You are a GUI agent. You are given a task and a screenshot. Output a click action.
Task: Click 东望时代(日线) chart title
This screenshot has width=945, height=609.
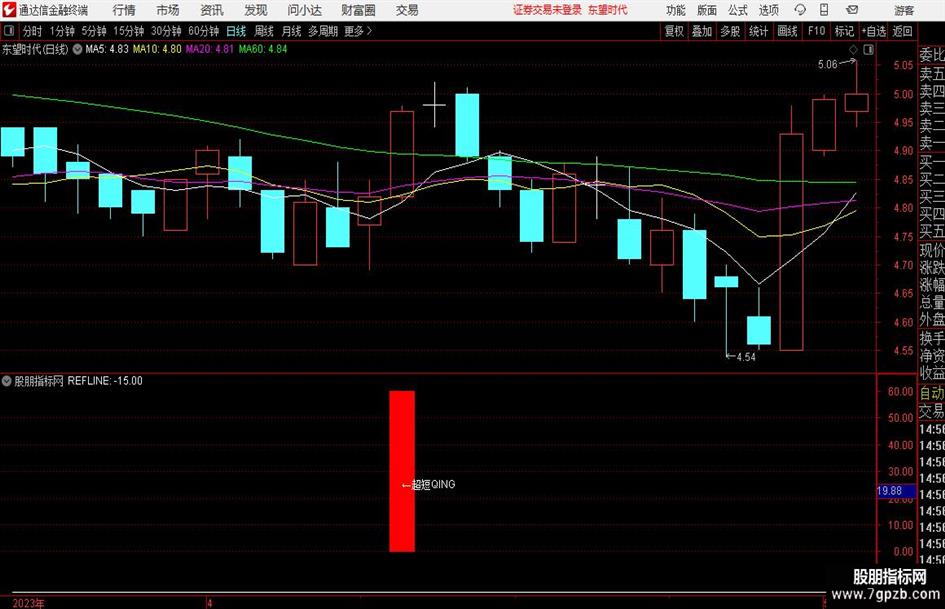coord(35,49)
